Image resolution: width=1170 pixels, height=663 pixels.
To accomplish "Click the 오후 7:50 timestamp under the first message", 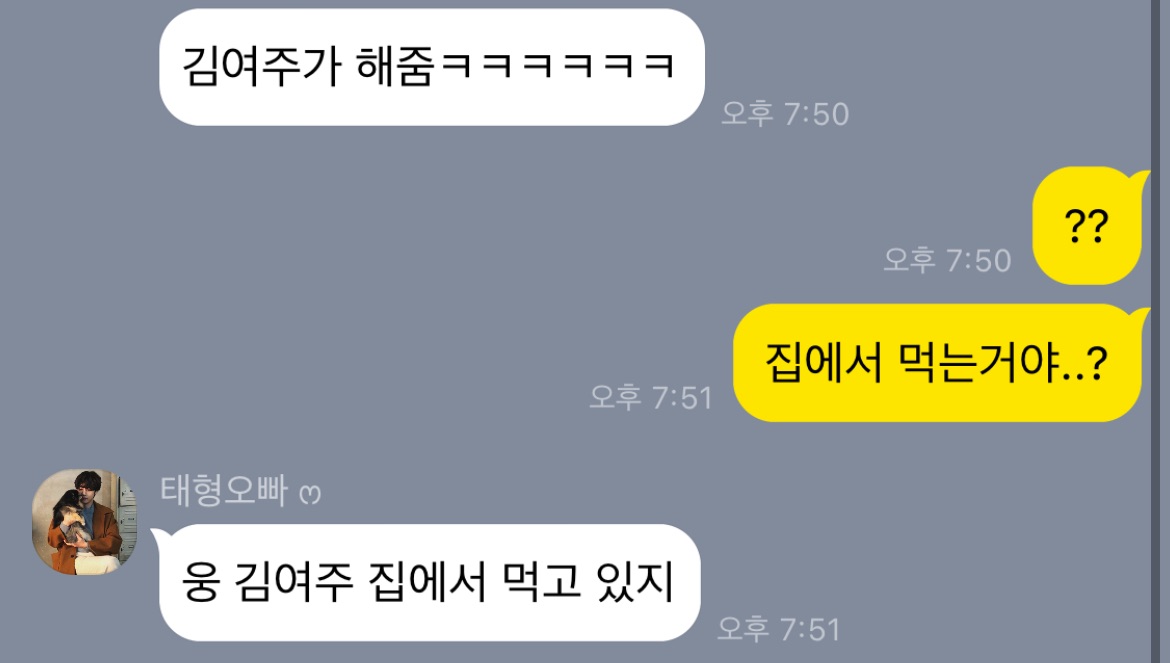I will pyautogui.click(x=785, y=114).
